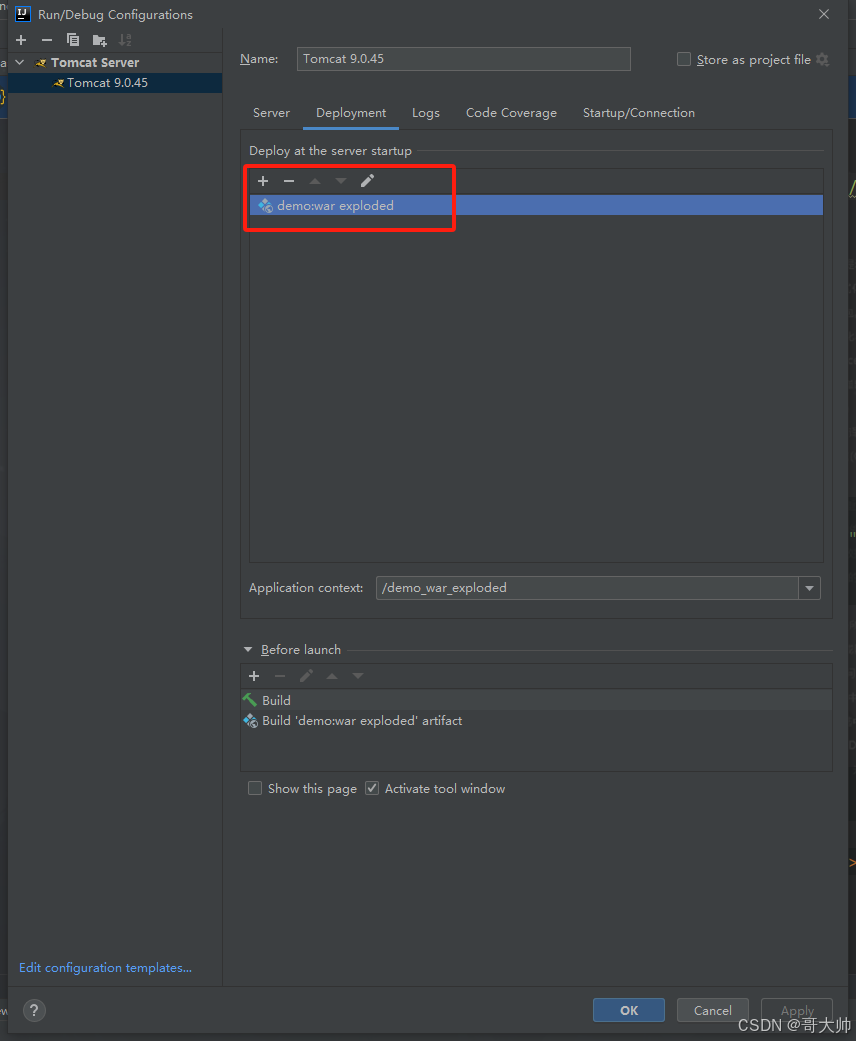
Task: Move deployment artifact down
Action: (341, 181)
